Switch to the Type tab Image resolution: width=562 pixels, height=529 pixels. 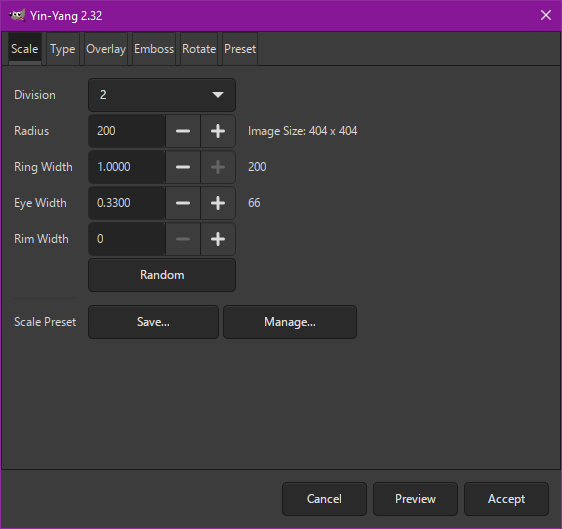coord(63,49)
